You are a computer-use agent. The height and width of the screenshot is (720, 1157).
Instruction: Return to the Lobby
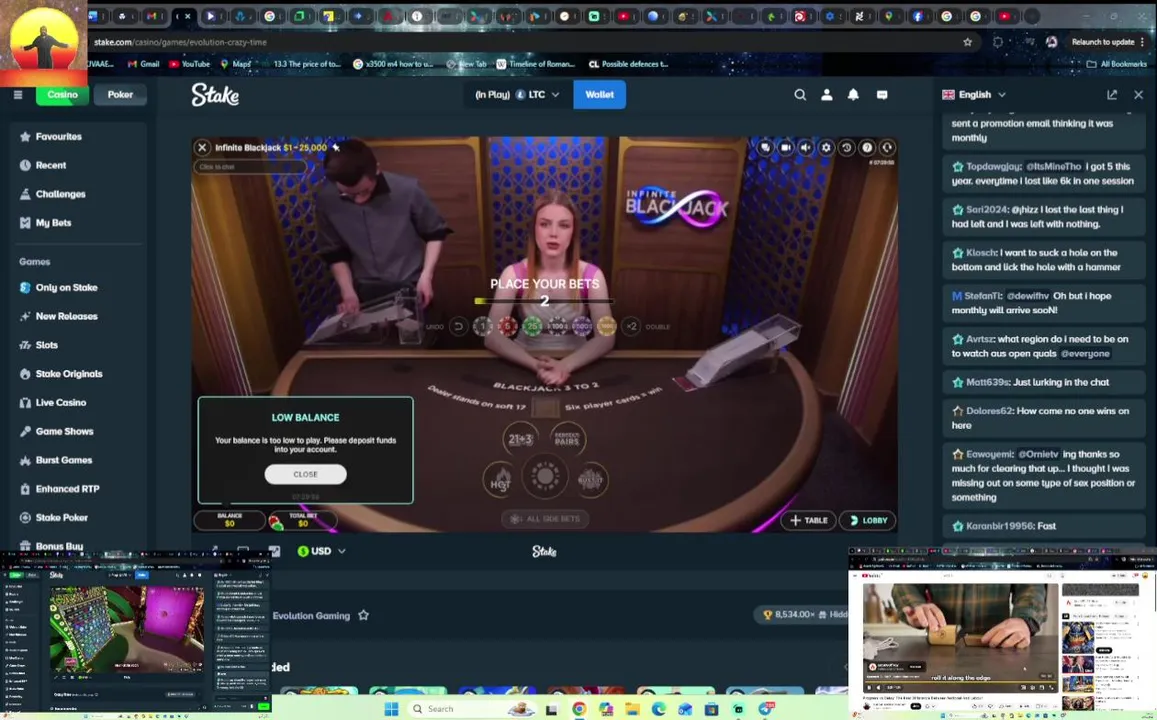[x=868, y=520]
